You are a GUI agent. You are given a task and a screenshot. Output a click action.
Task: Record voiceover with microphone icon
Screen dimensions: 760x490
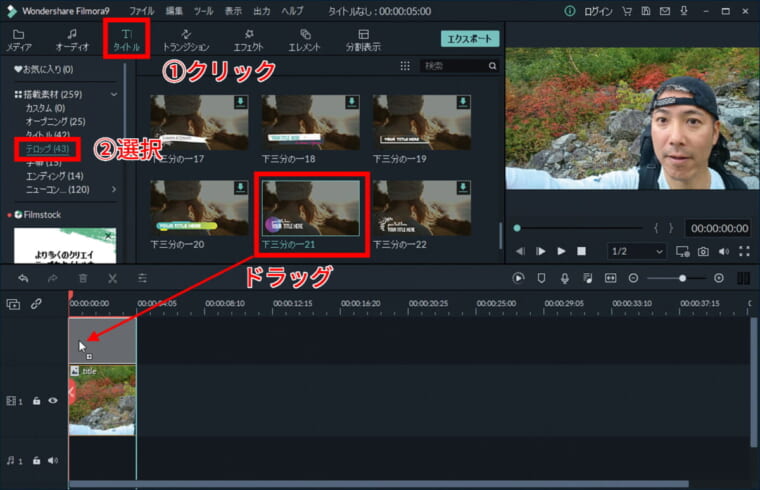coord(565,278)
